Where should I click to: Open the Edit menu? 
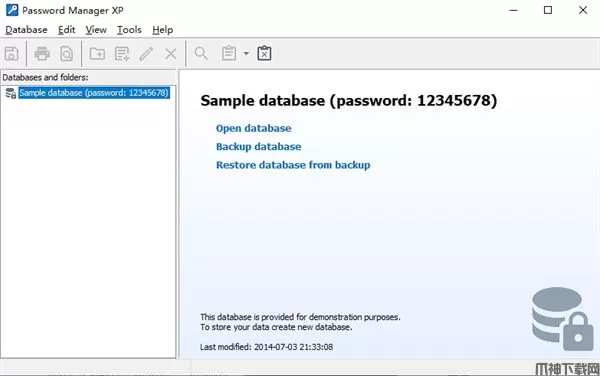click(x=67, y=30)
